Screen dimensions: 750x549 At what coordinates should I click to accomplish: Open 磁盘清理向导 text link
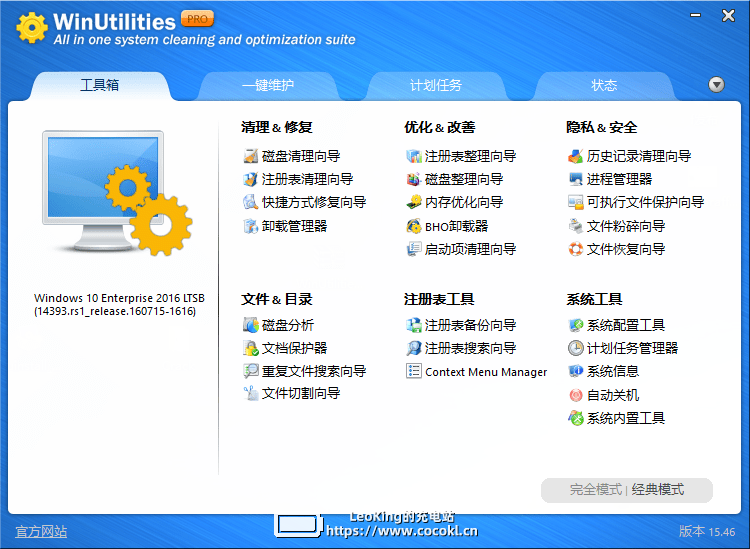coord(301,156)
